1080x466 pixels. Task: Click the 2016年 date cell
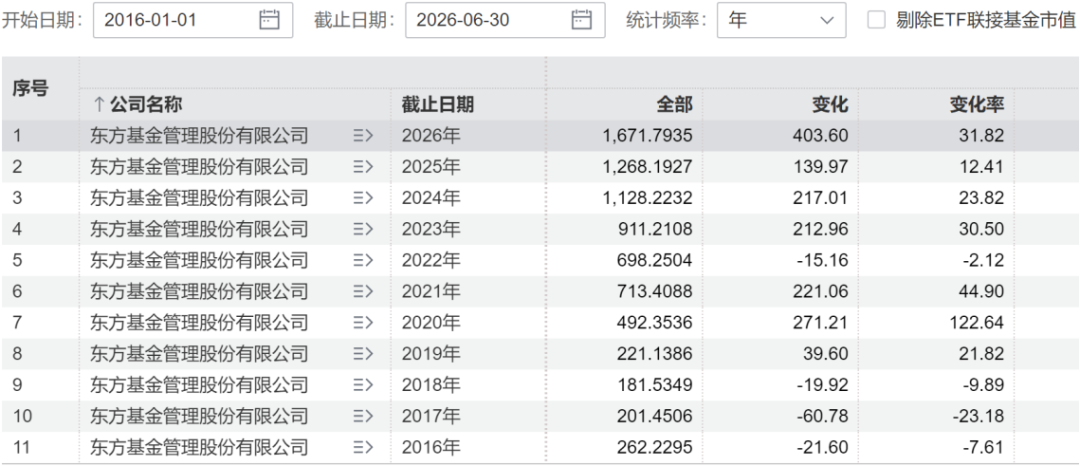[x=430, y=447]
